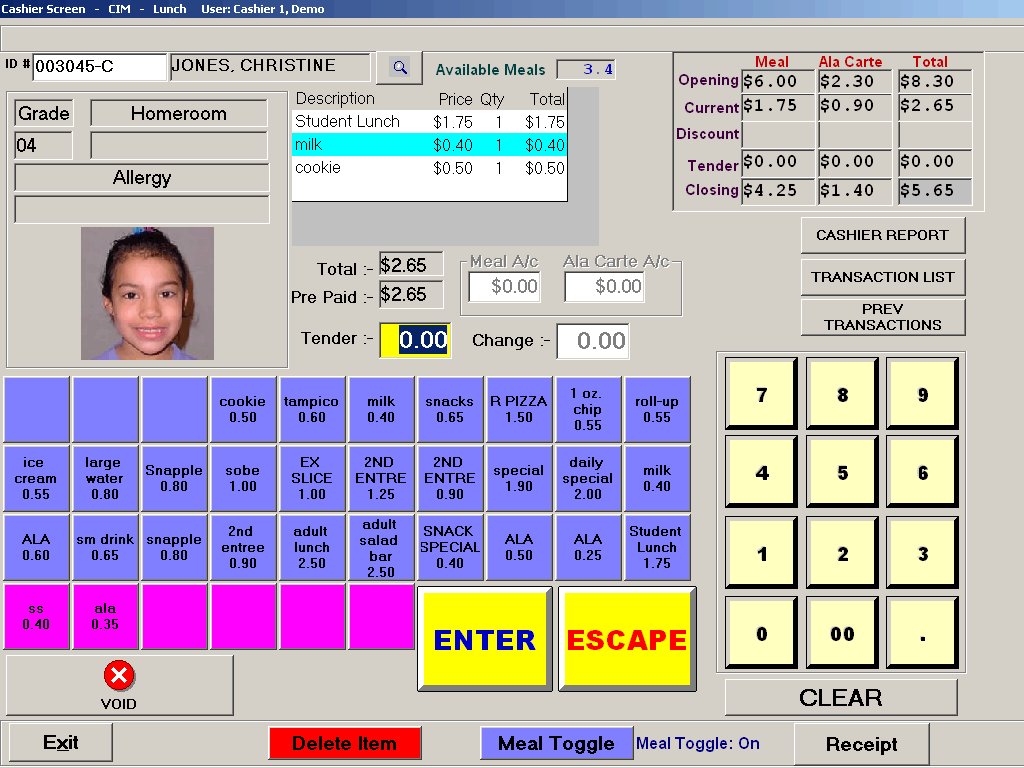View Prev Transactions
The height and width of the screenshot is (768, 1024).
(x=882, y=317)
